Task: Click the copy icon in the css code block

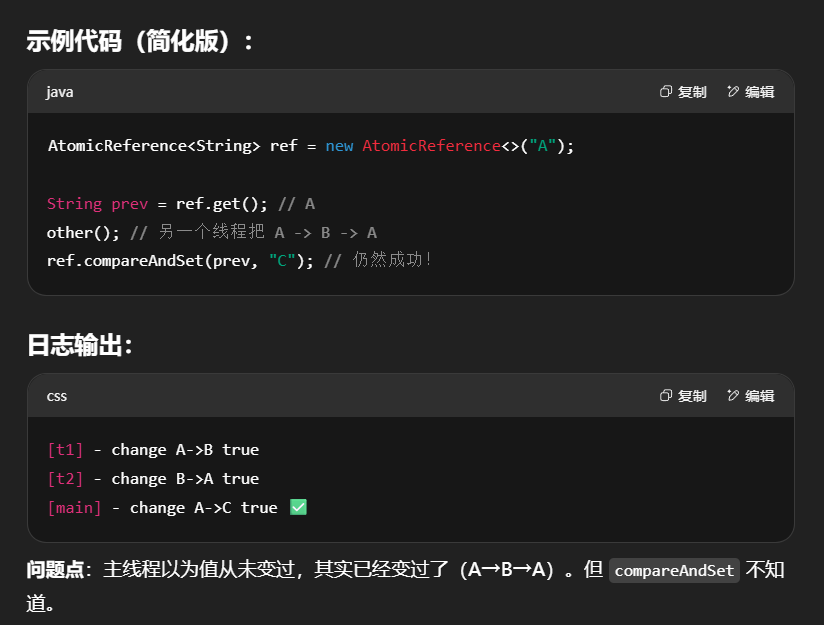Action: point(666,396)
